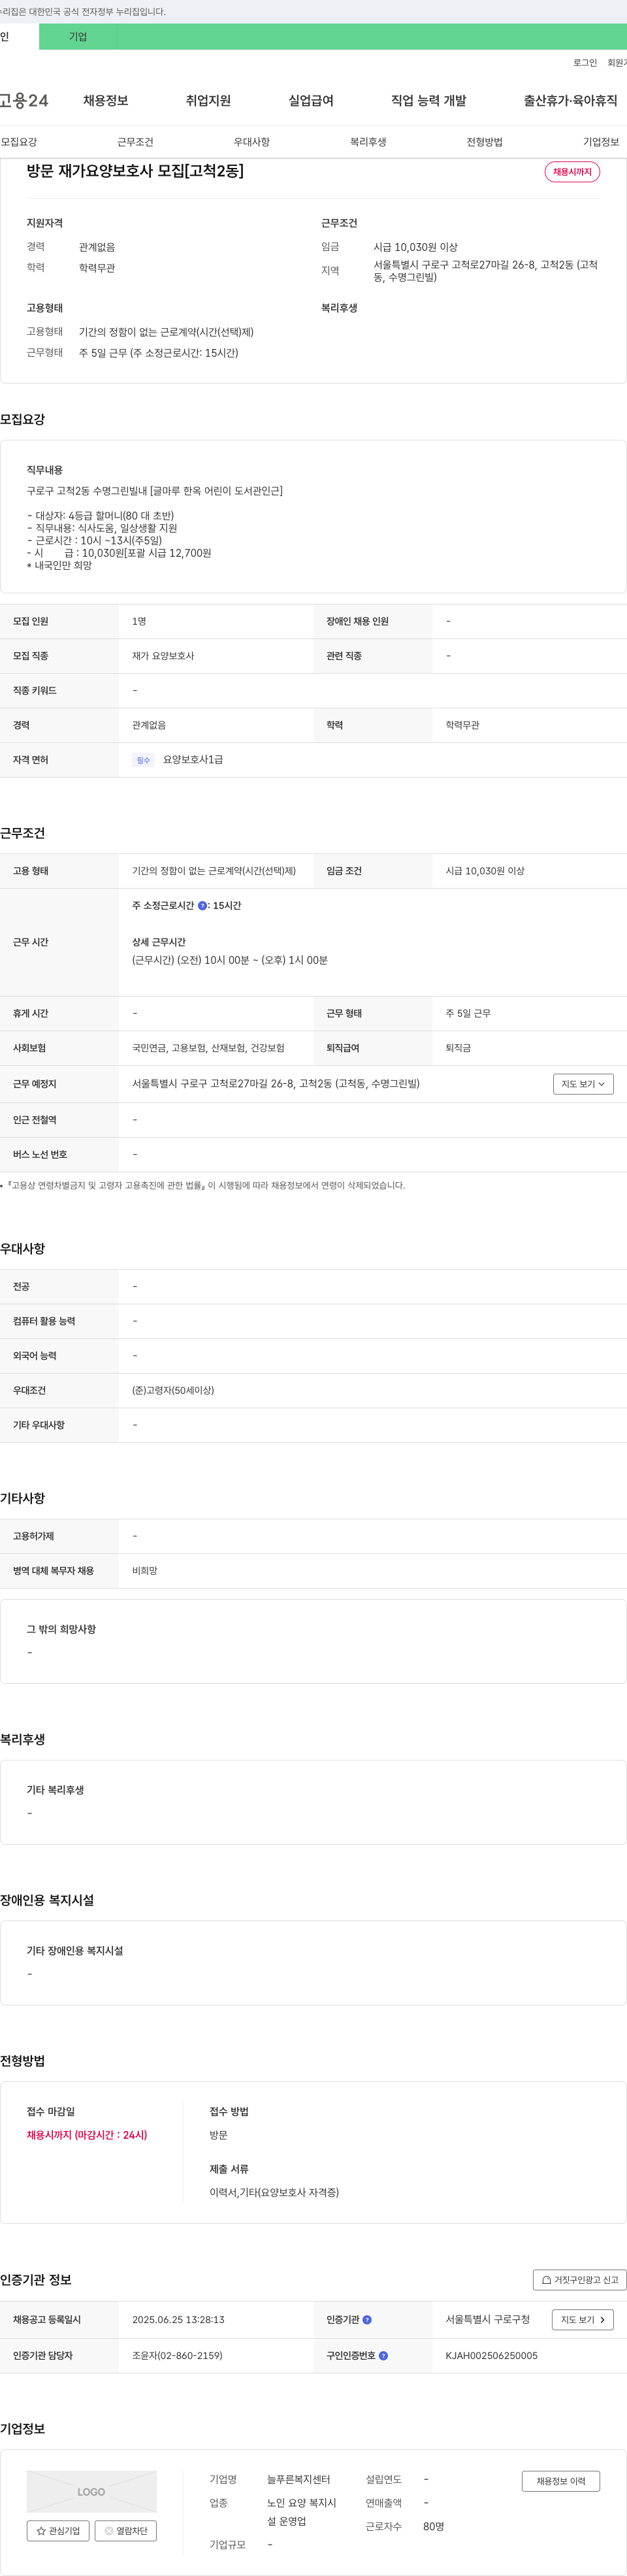Switch to the 기업 top tab
The height and width of the screenshot is (2576, 627).
(x=78, y=37)
